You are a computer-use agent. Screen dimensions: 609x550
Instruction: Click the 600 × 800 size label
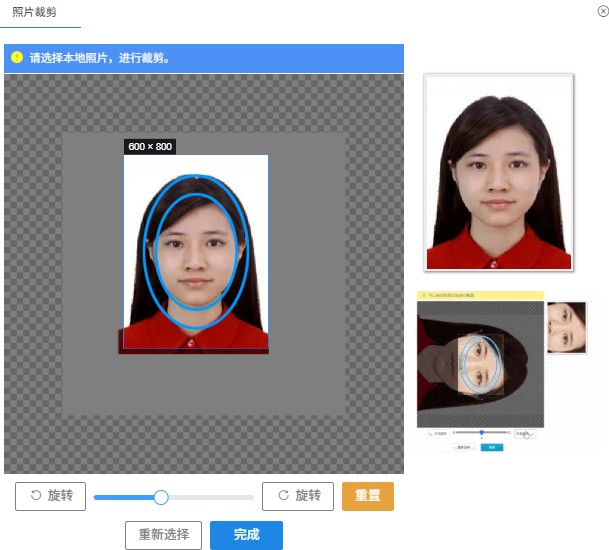pyautogui.click(x=150, y=147)
